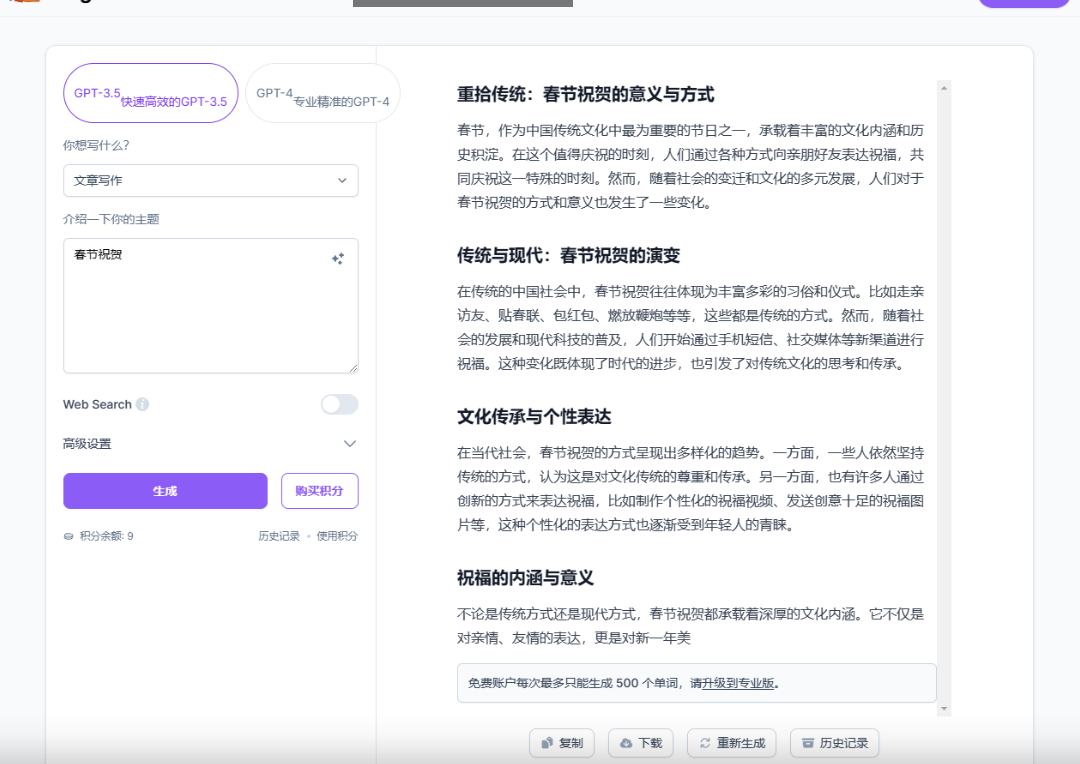Select the GPT-3.5 model option
Image resolution: width=1080 pixels, height=764 pixels.
pos(150,92)
